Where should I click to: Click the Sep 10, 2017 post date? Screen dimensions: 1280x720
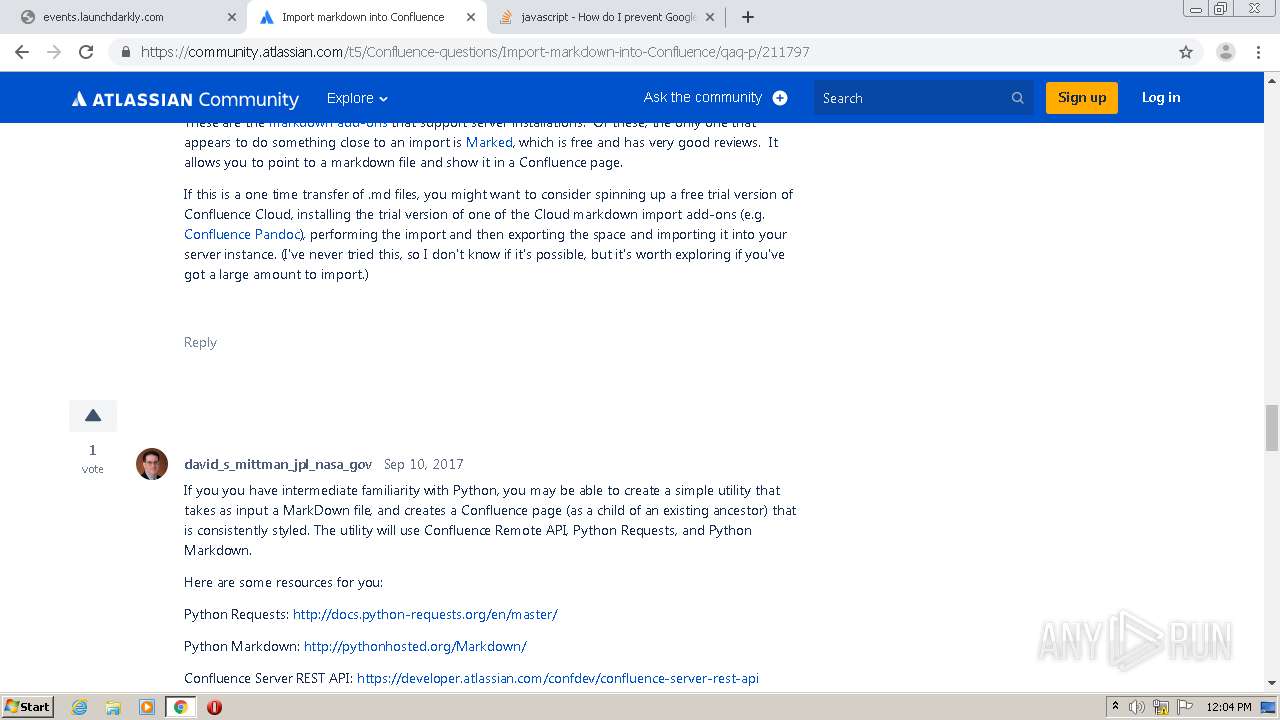[x=424, y=464]
